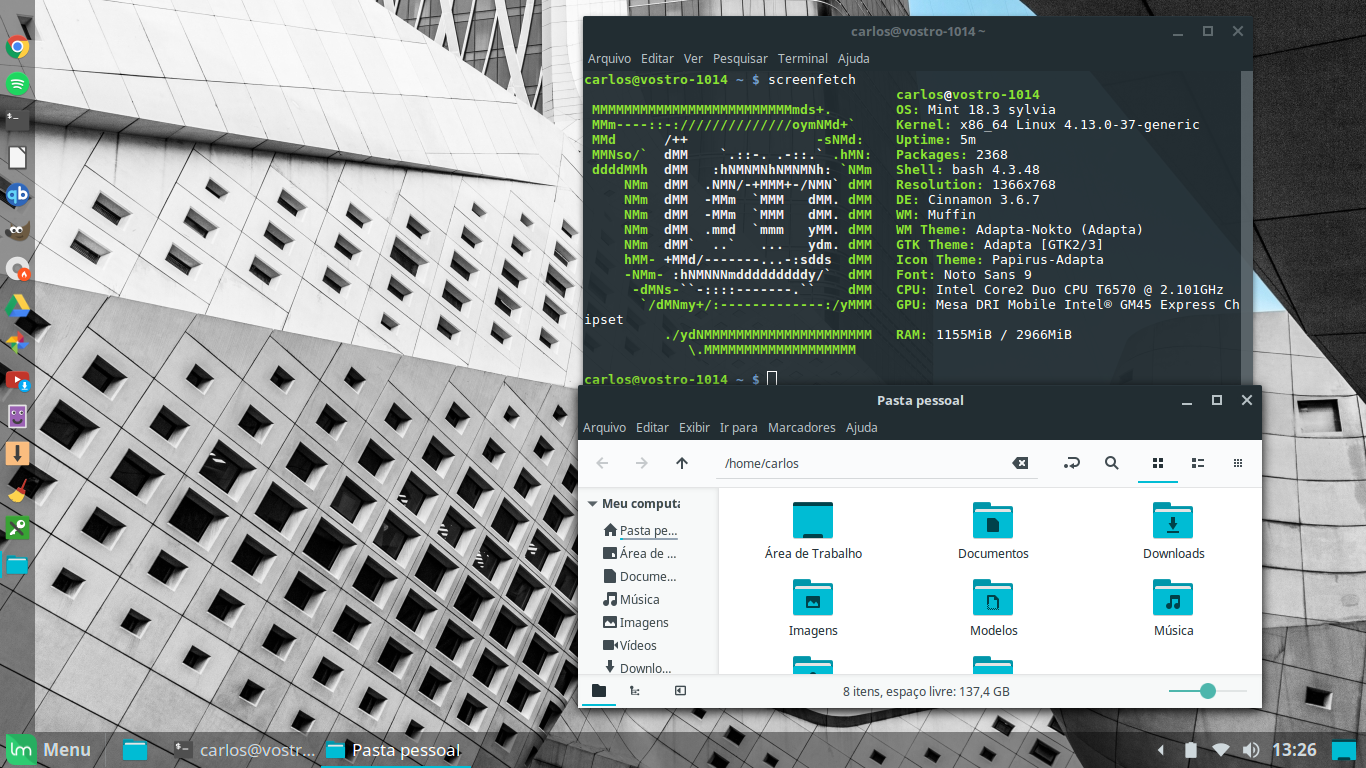Hide the sidebar in the file manager

coord(680,691)
